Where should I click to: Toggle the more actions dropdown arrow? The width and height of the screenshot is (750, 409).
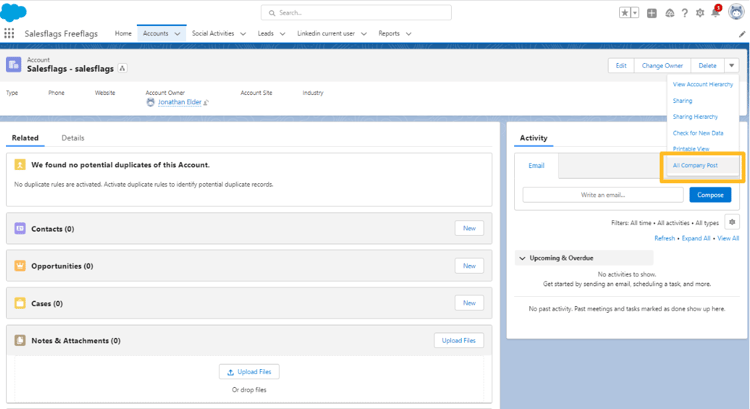(731, 66)
